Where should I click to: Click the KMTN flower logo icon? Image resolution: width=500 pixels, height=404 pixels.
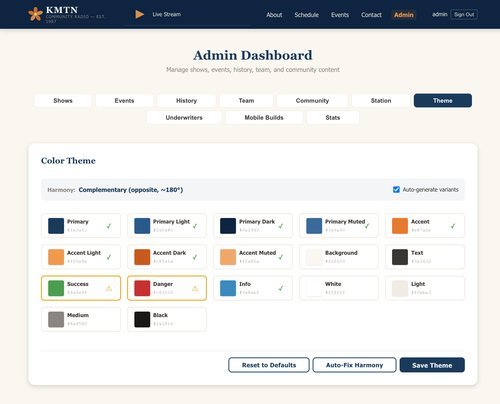(x=35, y=14)
